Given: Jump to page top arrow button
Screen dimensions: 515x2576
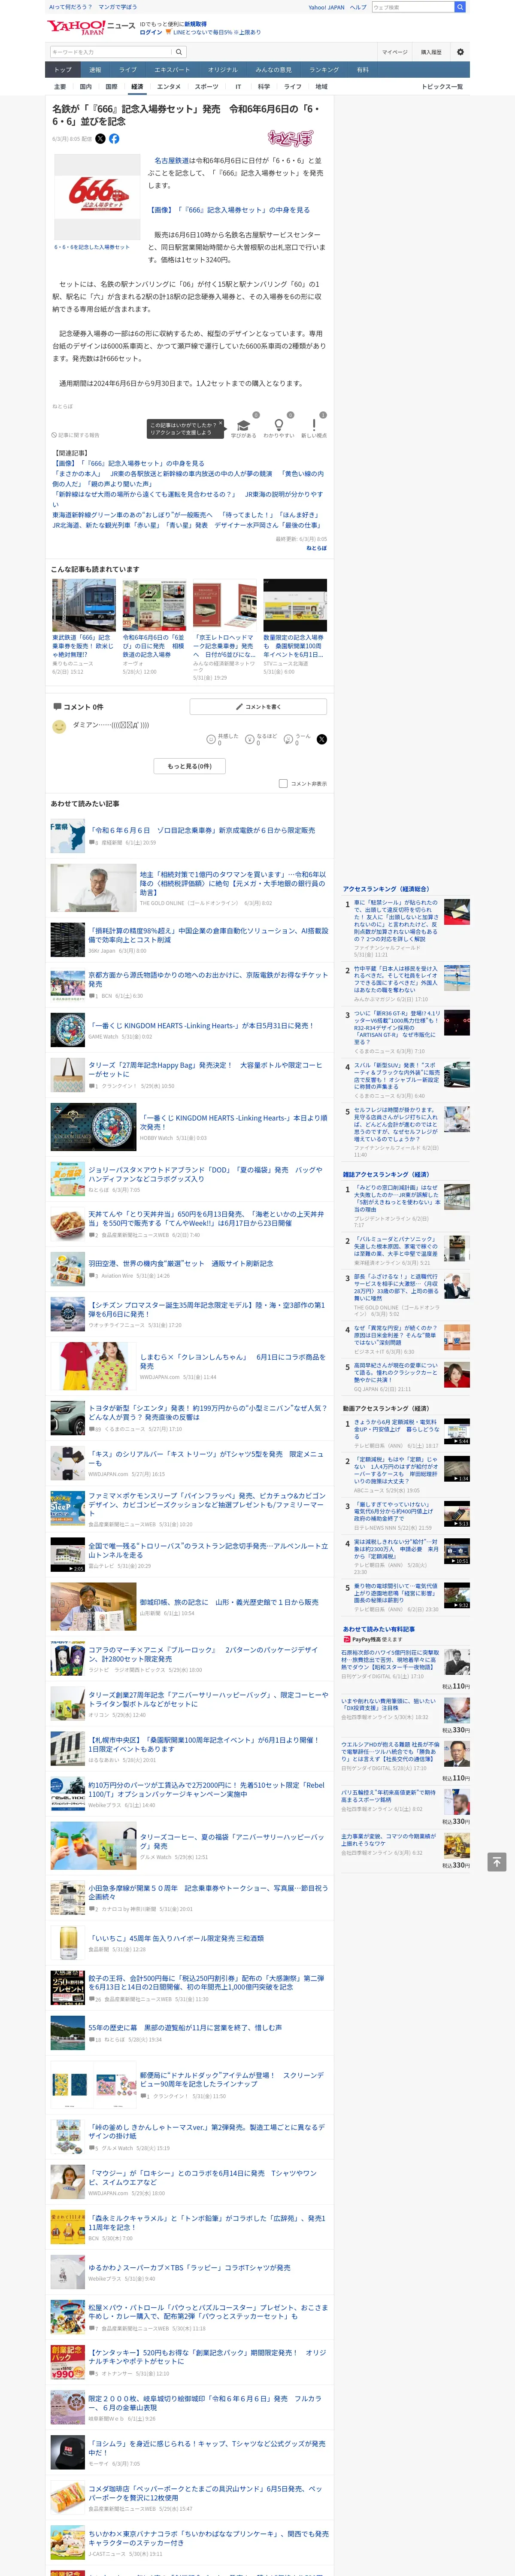Looking at the screenshot, I should point(496,1861).
